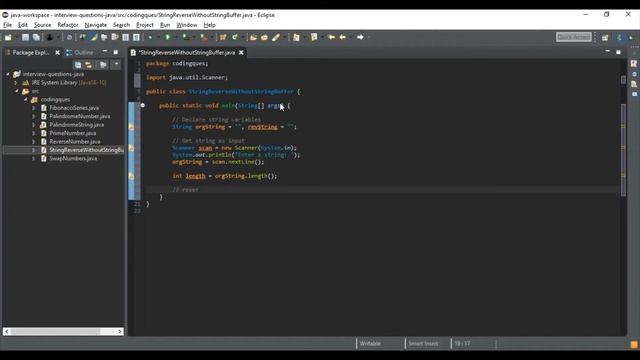Open the Window menu

click(x=187, y=25)
